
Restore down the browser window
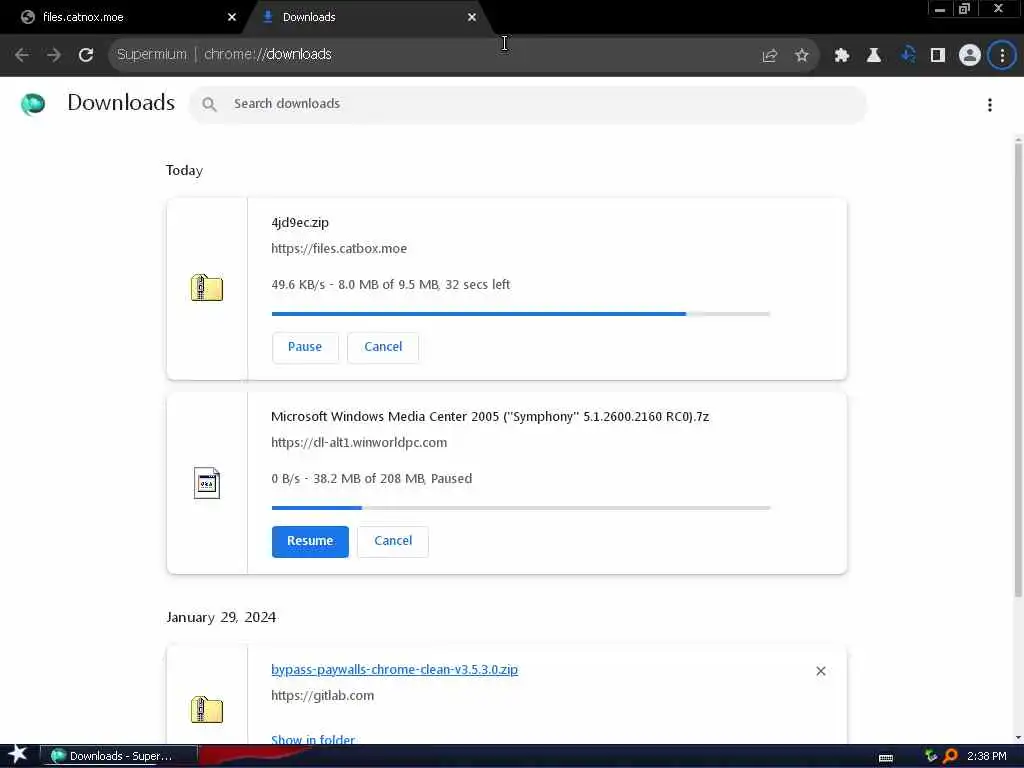(x=964, y=9)
